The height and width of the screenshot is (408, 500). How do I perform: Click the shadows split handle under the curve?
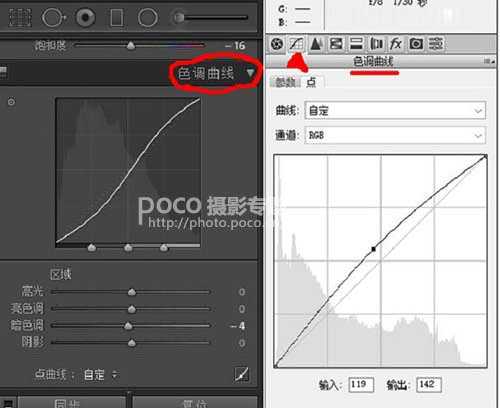[x=92, y=247]
